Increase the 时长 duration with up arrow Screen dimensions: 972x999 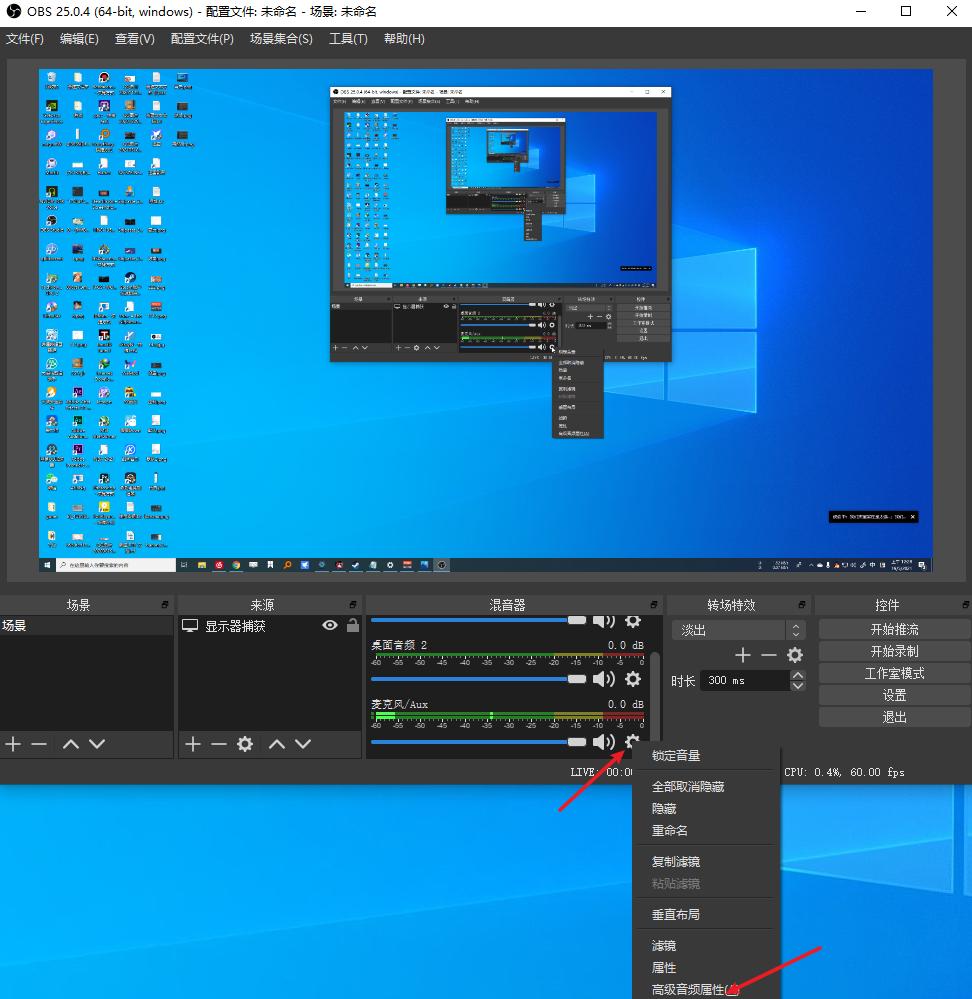tap(797, 675)
